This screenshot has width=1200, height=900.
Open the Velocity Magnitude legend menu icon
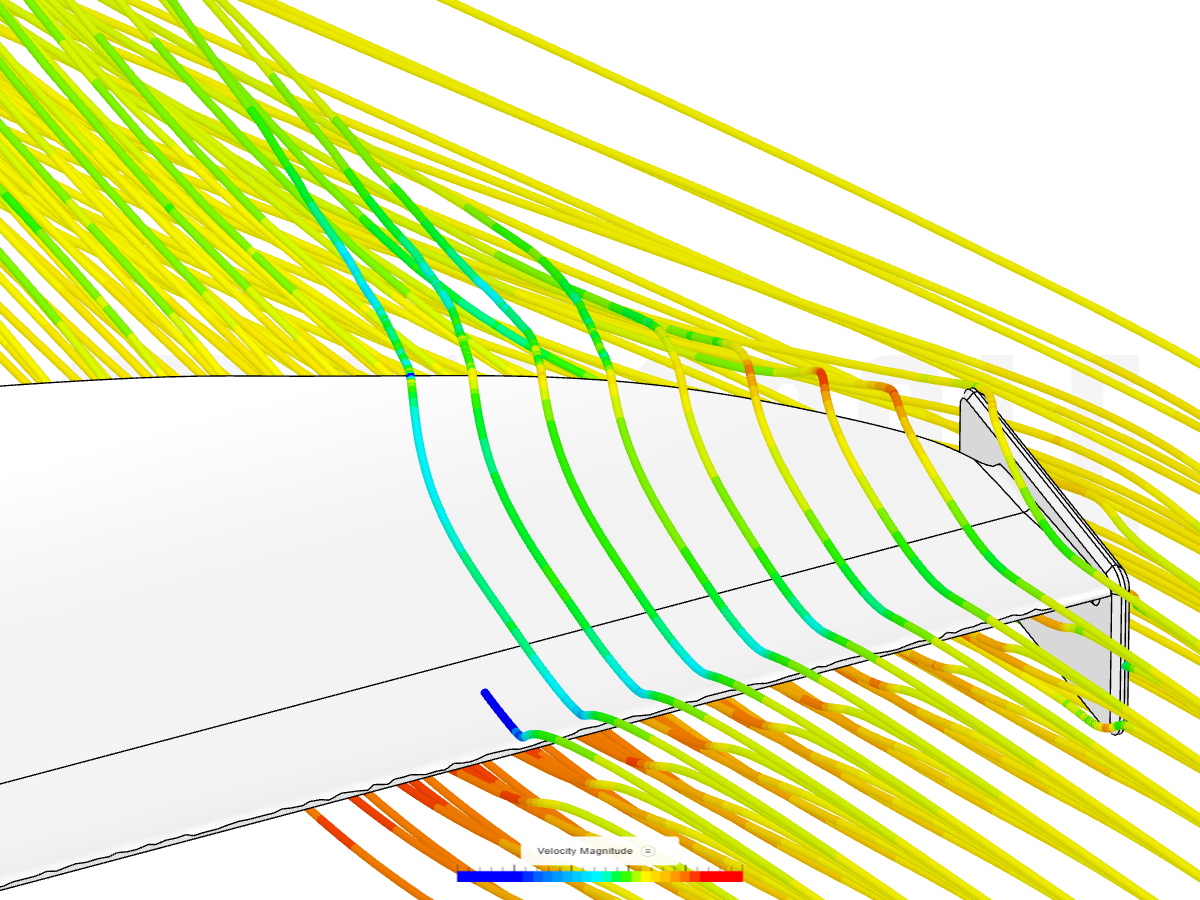coord(647,851)
